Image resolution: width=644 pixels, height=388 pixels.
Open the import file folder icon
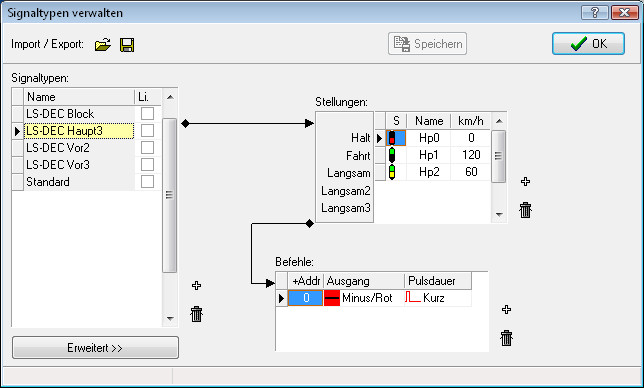point(102,44)
